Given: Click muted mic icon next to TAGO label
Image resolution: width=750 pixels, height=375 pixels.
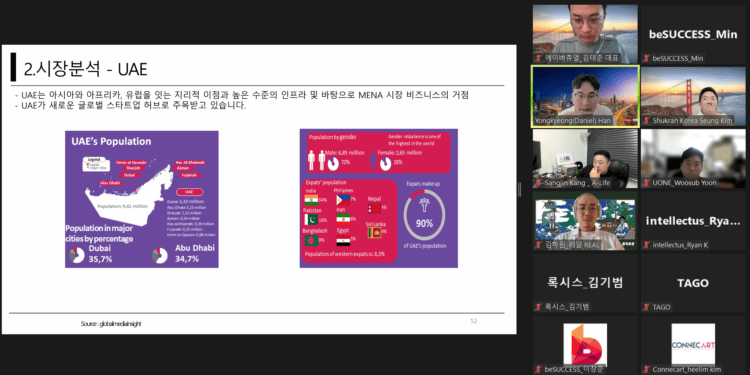Looking at the screenshot, I should tap(647, 307).
